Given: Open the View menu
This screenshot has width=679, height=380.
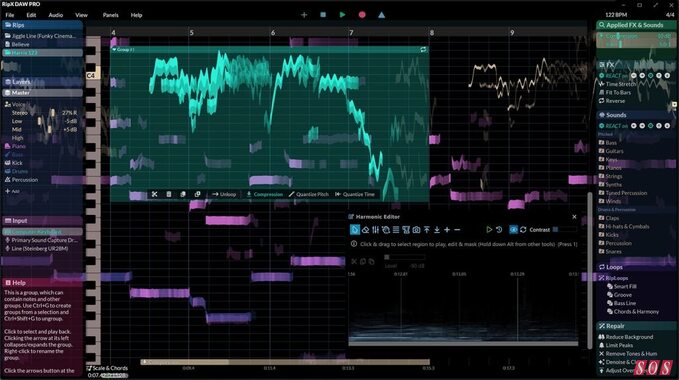Looking at the screenshot, I should pos(81,15).
